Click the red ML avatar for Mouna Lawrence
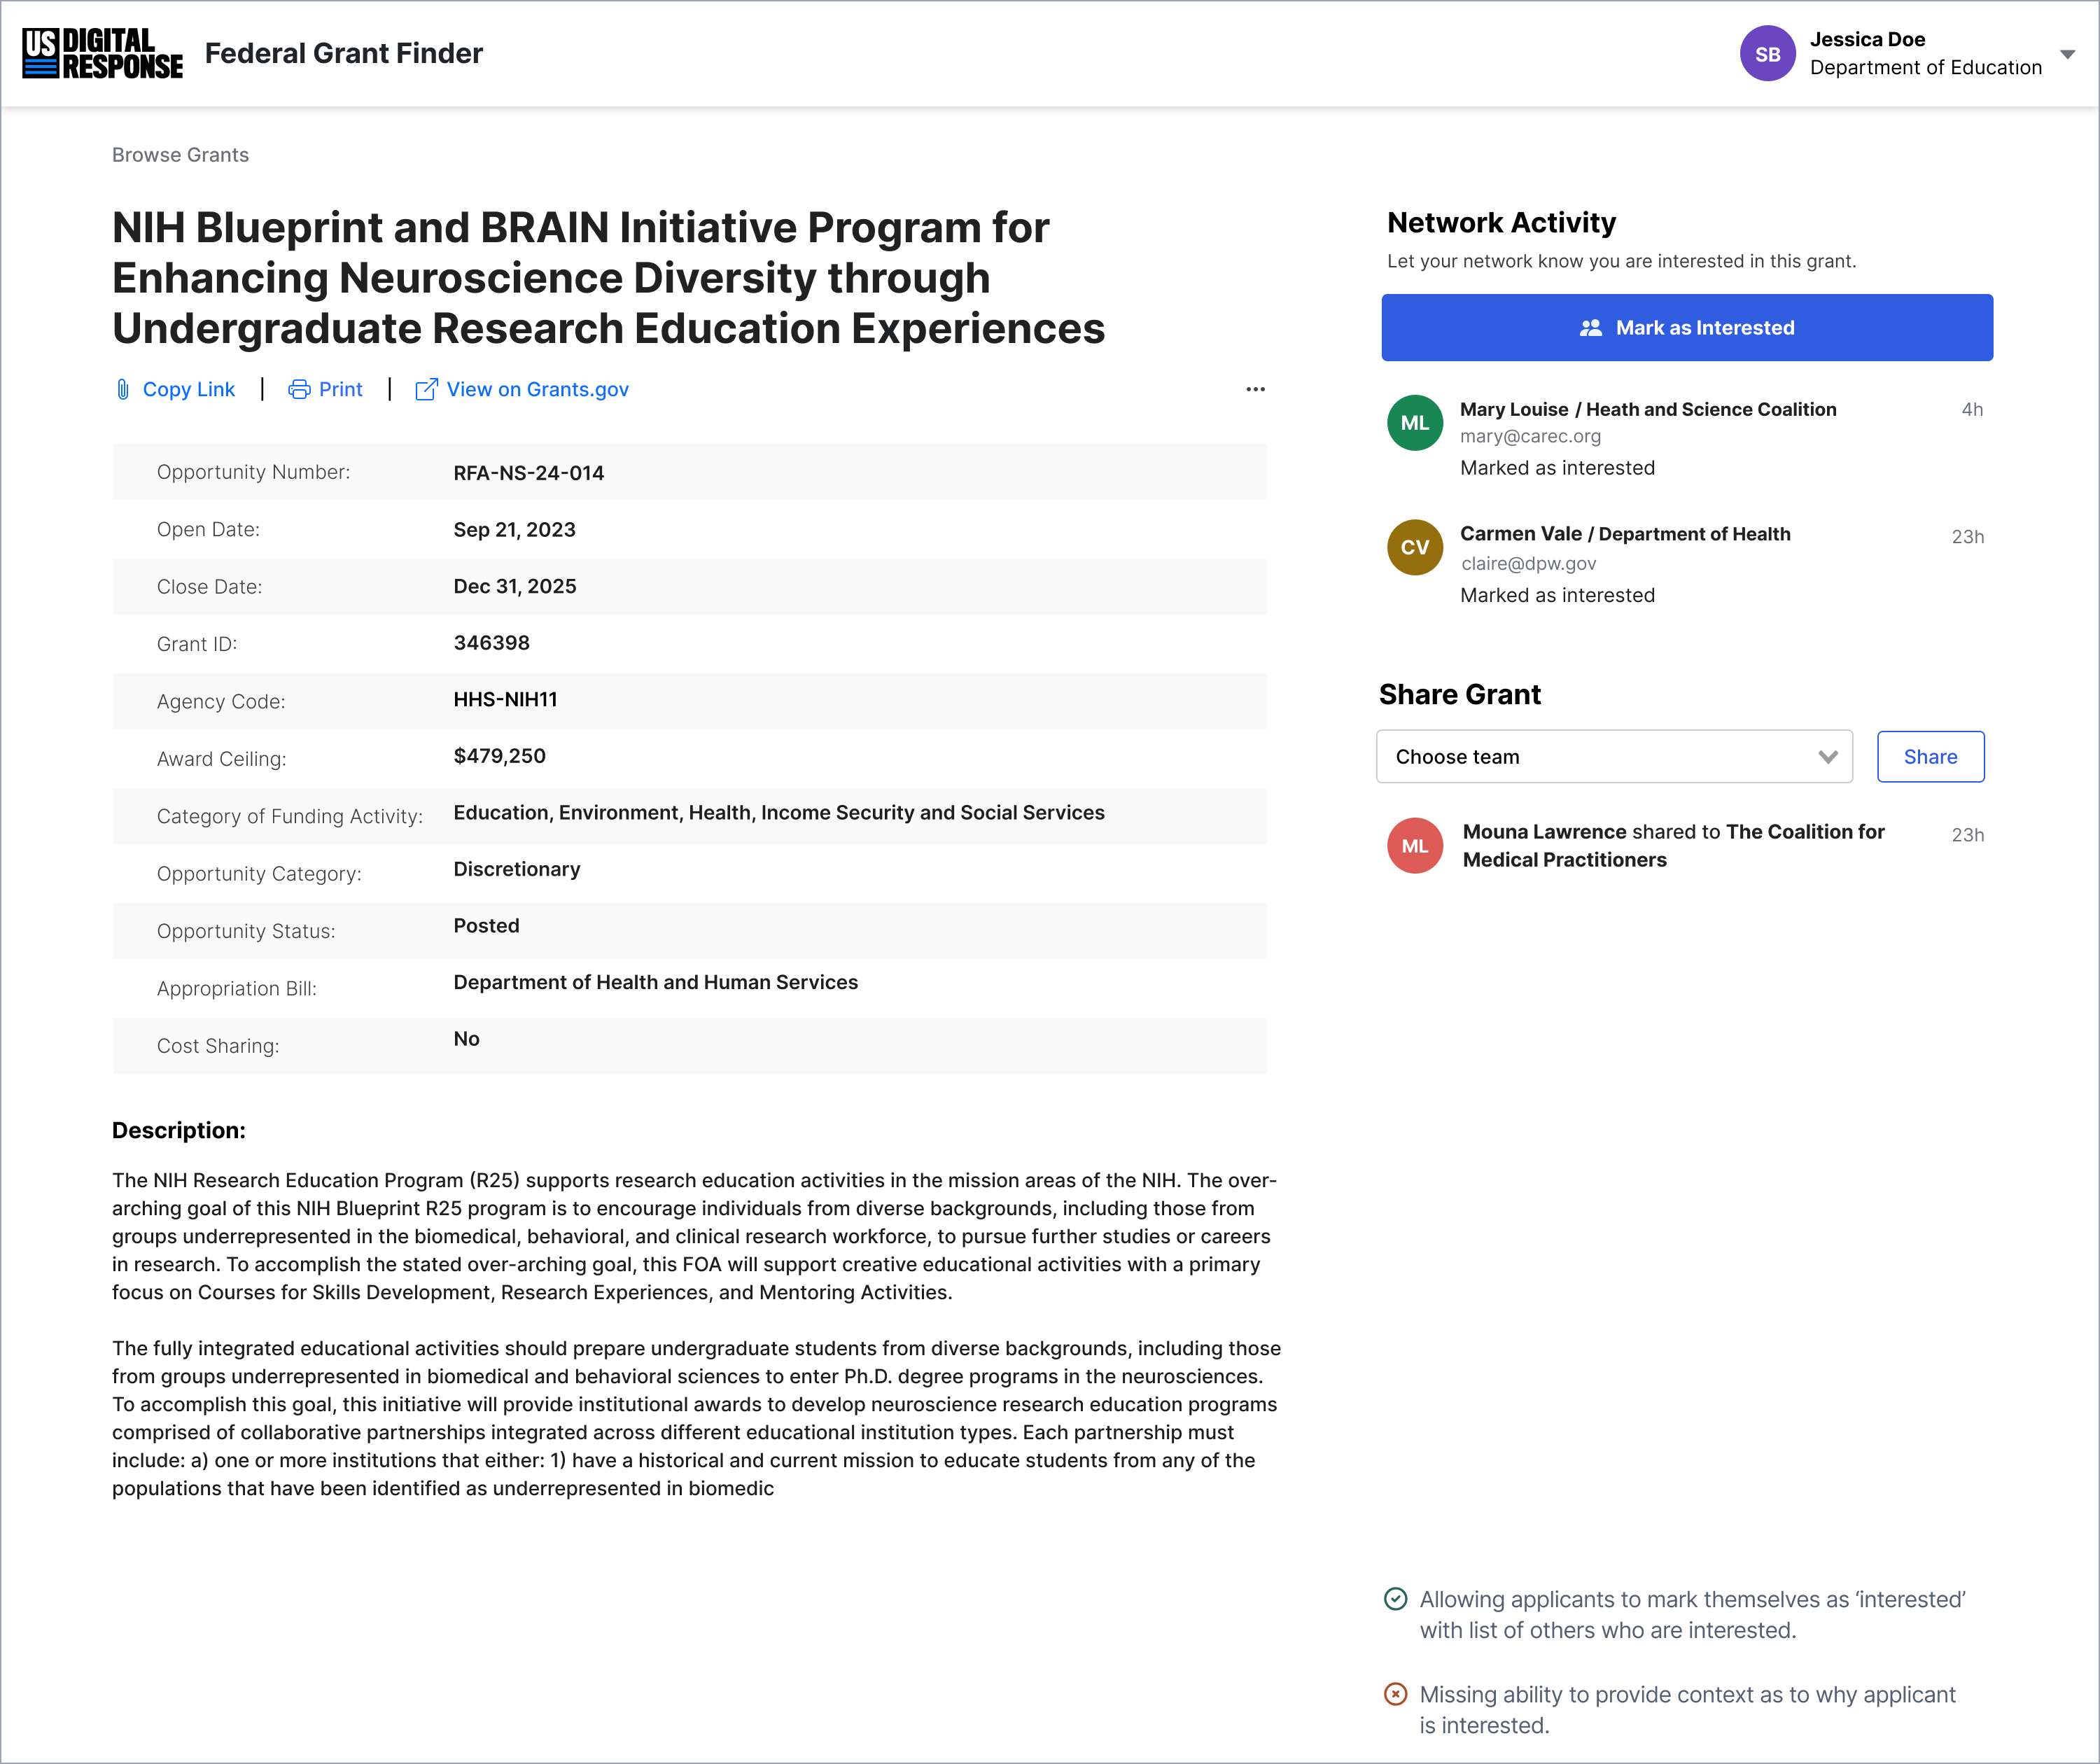 point(1414,846)
